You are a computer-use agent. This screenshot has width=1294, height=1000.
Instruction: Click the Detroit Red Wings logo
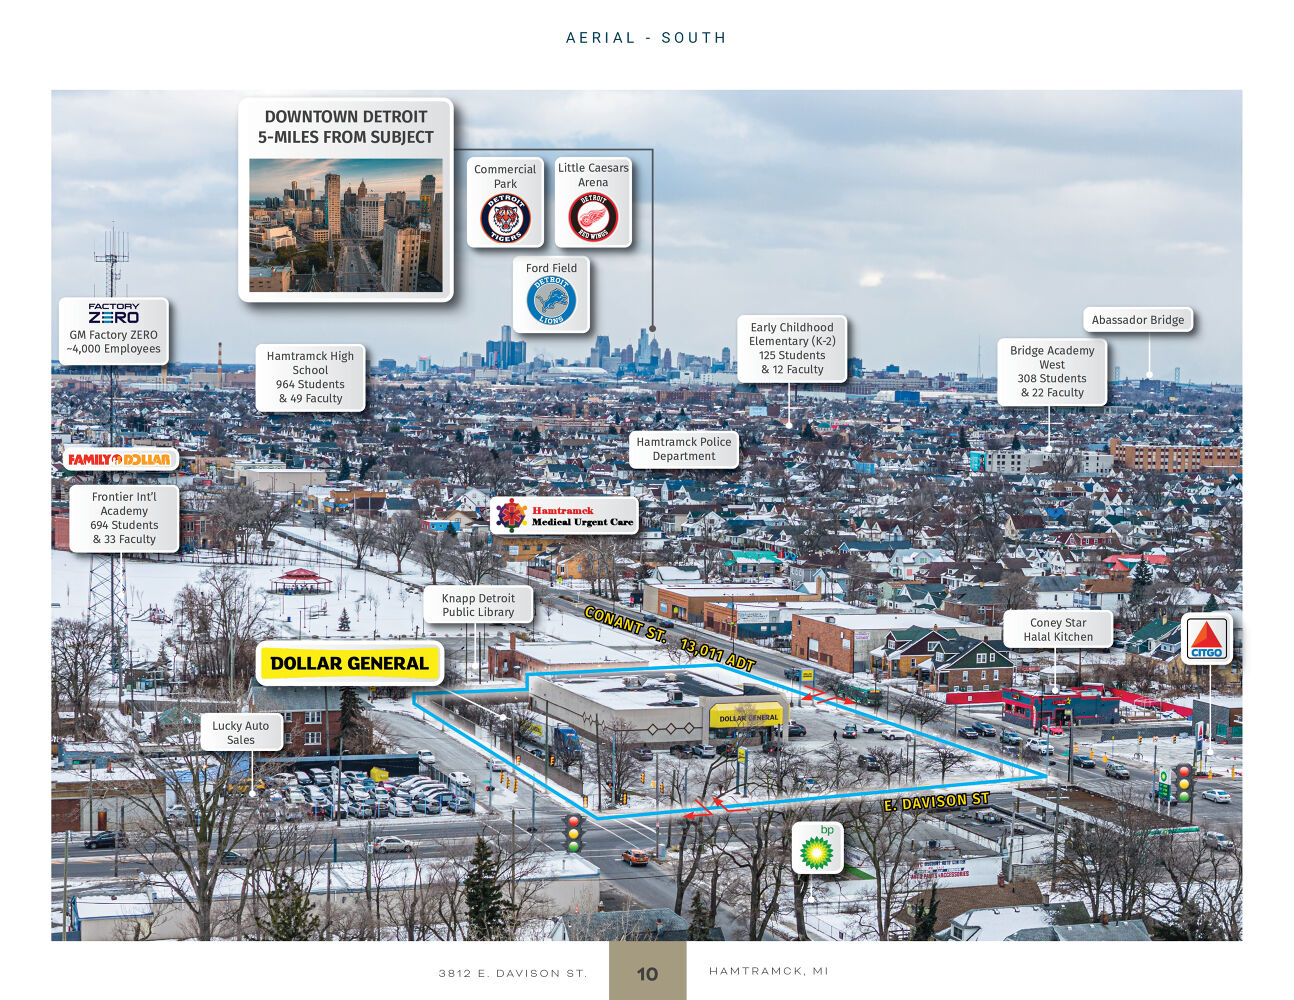(x=593, y=217)
